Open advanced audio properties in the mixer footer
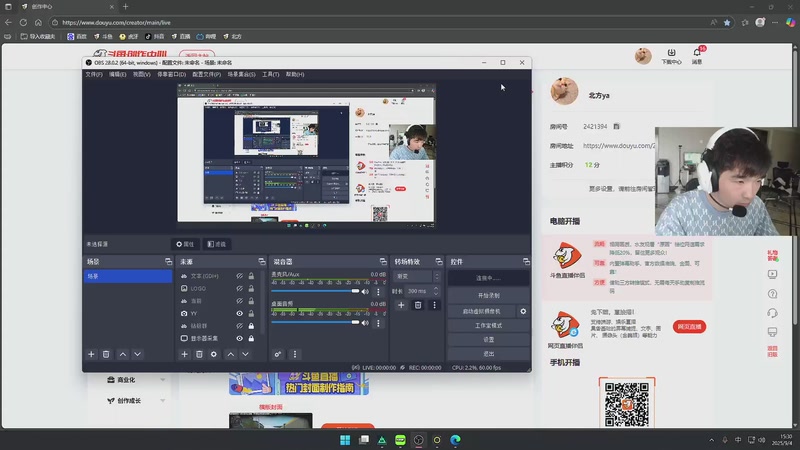Viewport: 800px width, 450px height. 278,354
